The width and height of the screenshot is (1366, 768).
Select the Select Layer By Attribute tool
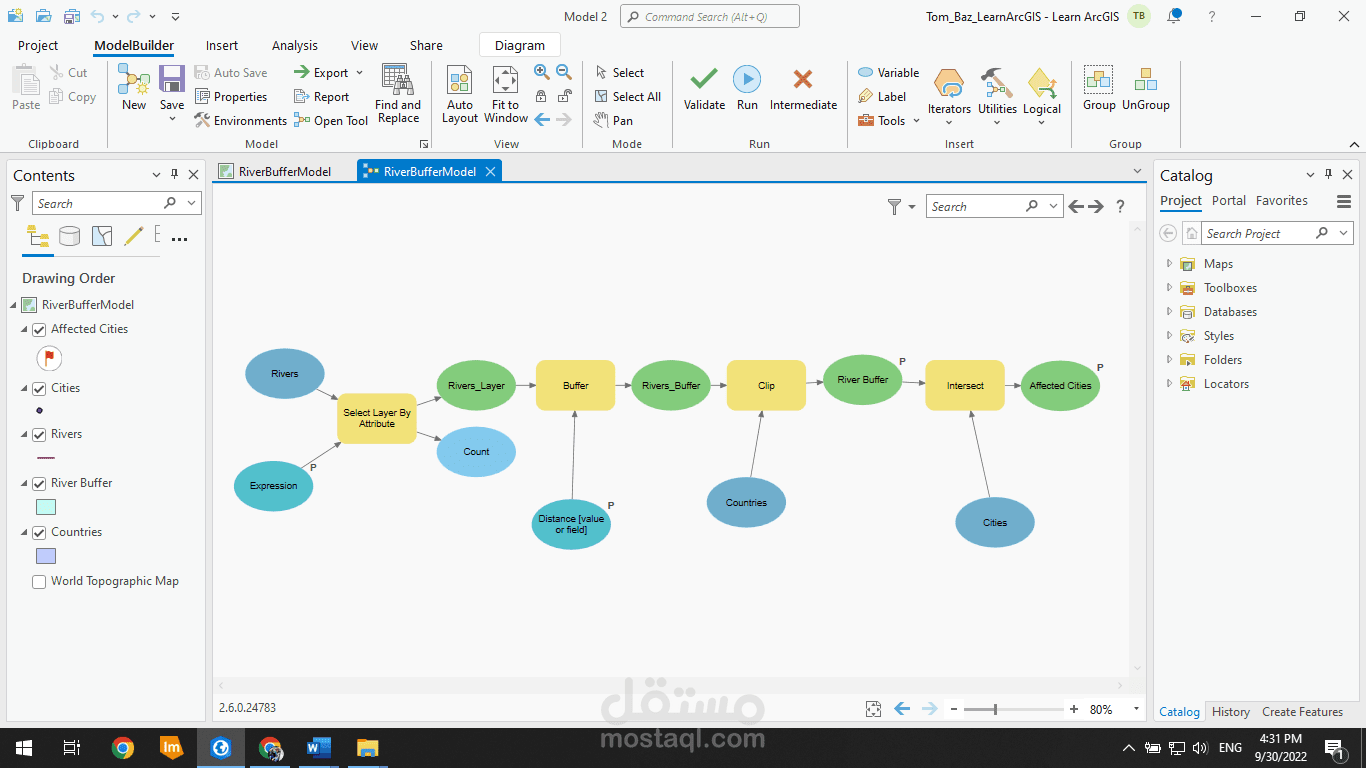(377, 418)
